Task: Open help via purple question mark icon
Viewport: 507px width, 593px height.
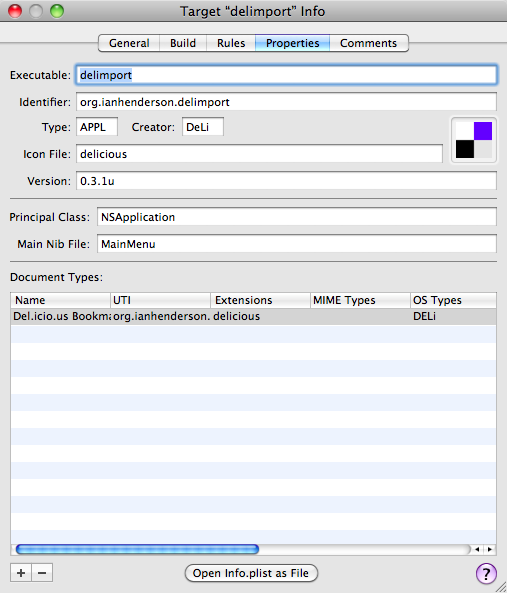Action: (x=486, y=573)
